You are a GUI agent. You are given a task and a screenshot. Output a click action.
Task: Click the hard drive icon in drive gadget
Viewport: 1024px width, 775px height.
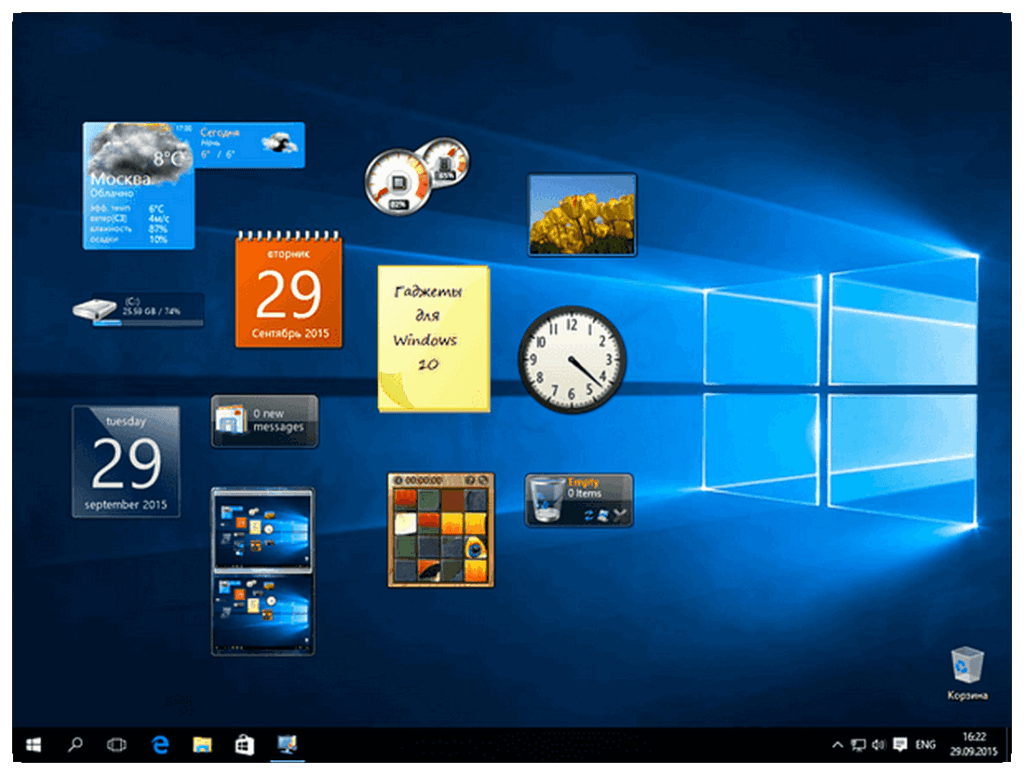coord(95,309)
